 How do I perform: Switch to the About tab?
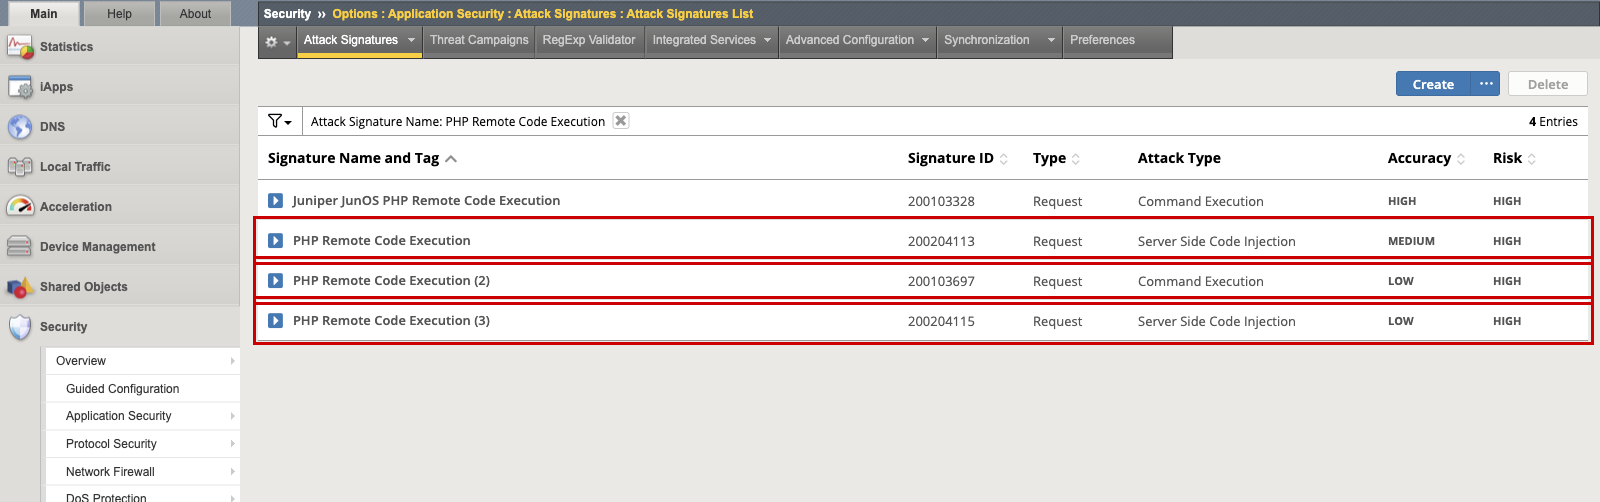pos(195,14)
